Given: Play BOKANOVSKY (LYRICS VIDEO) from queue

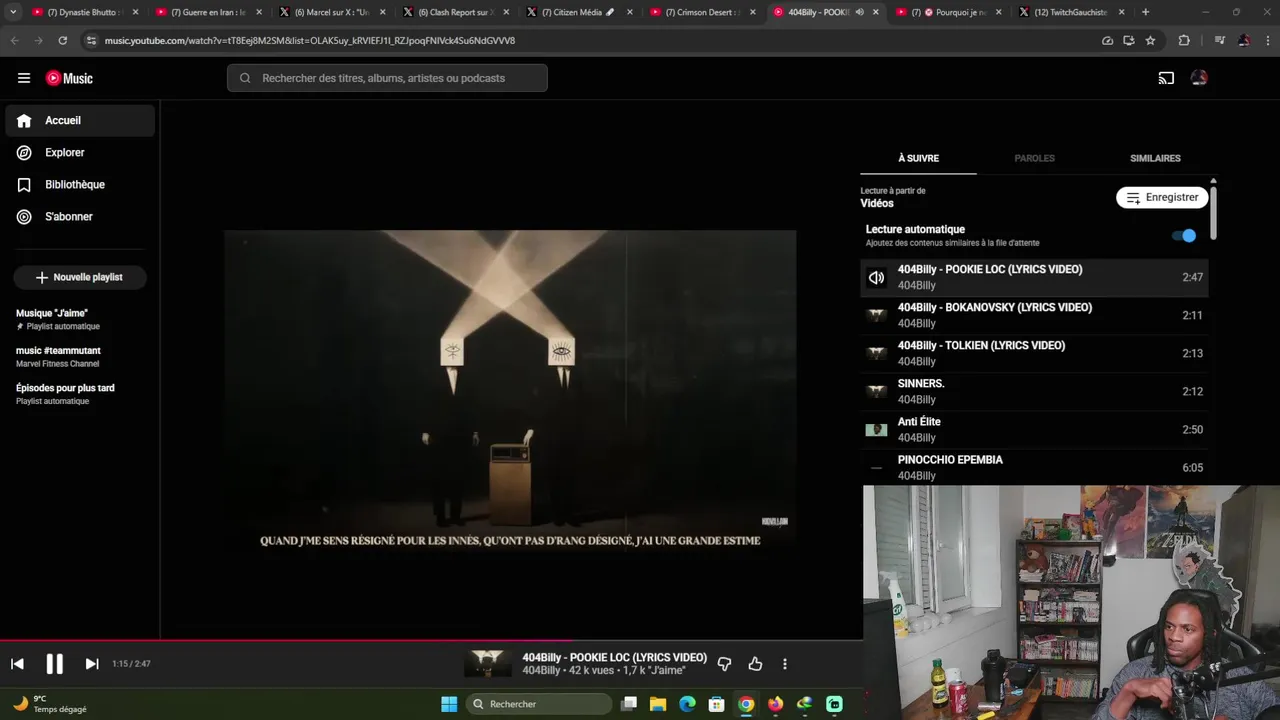Looking at the screenshot, I should click(1034, 315).
